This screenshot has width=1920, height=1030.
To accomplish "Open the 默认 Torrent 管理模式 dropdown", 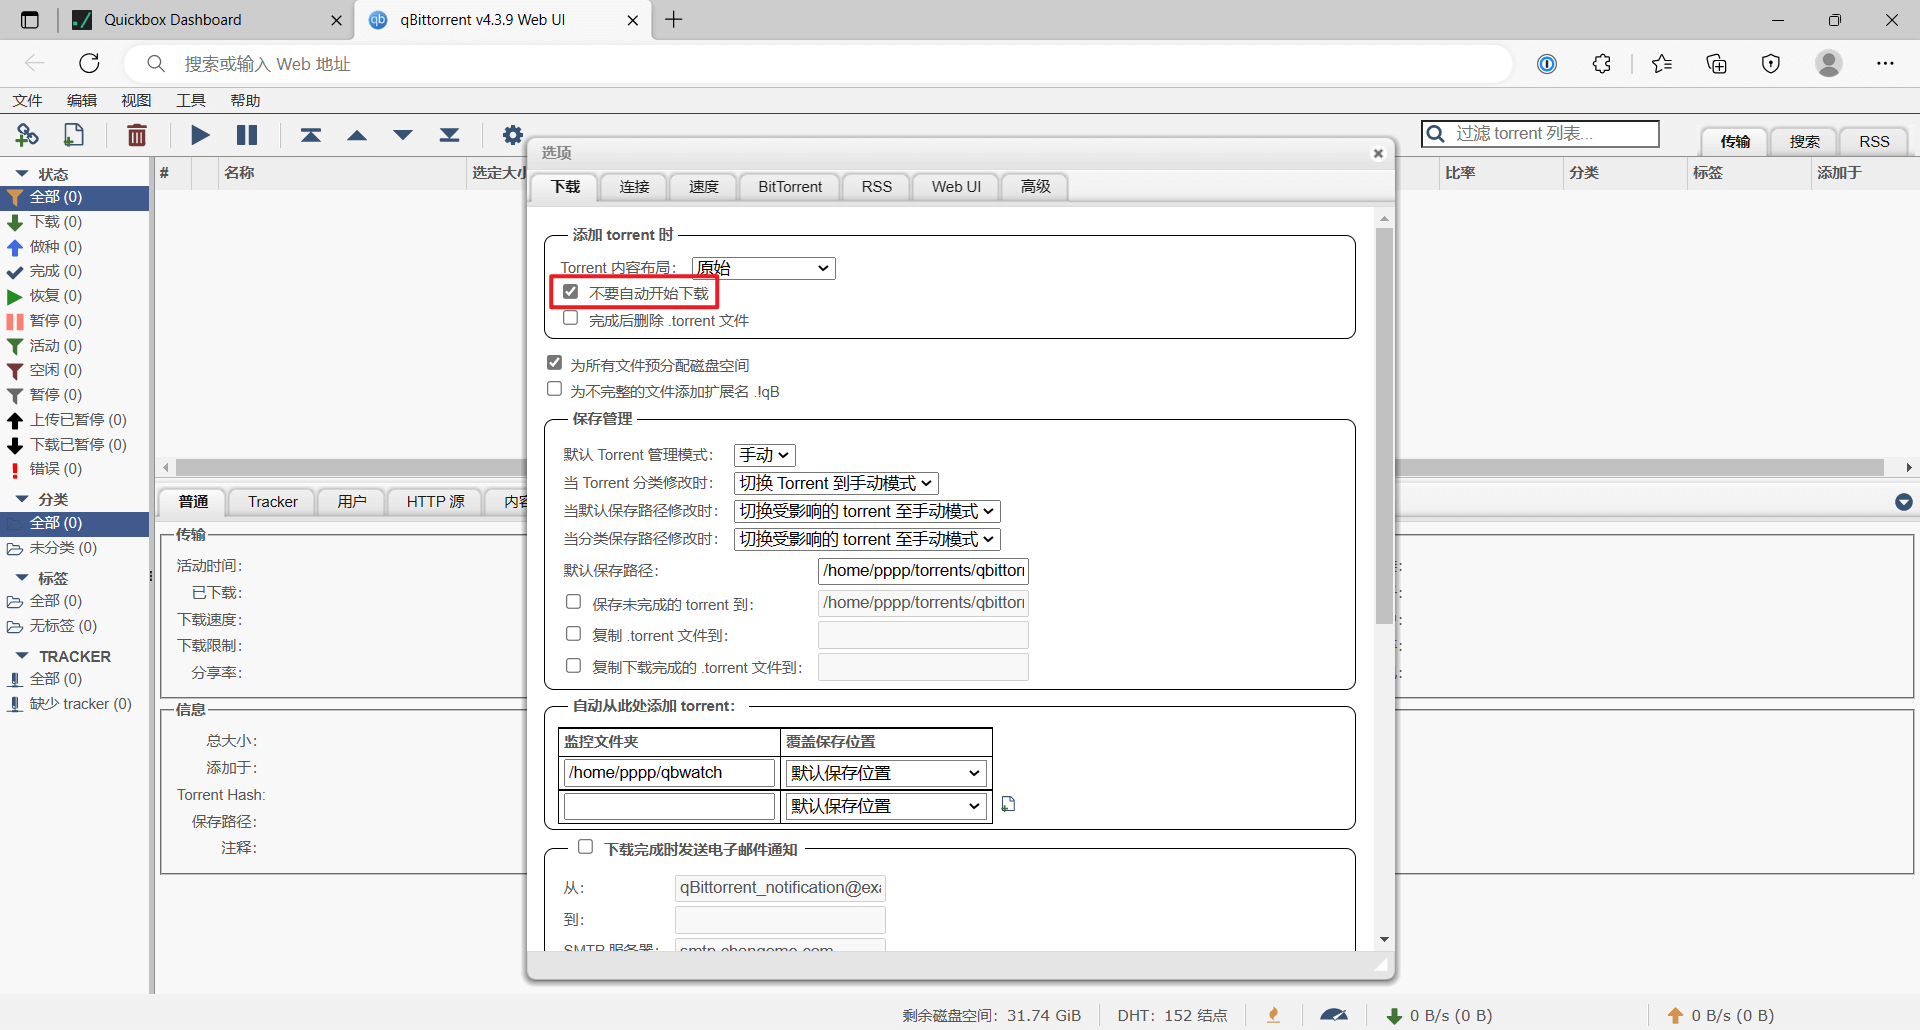I will 764,455.
